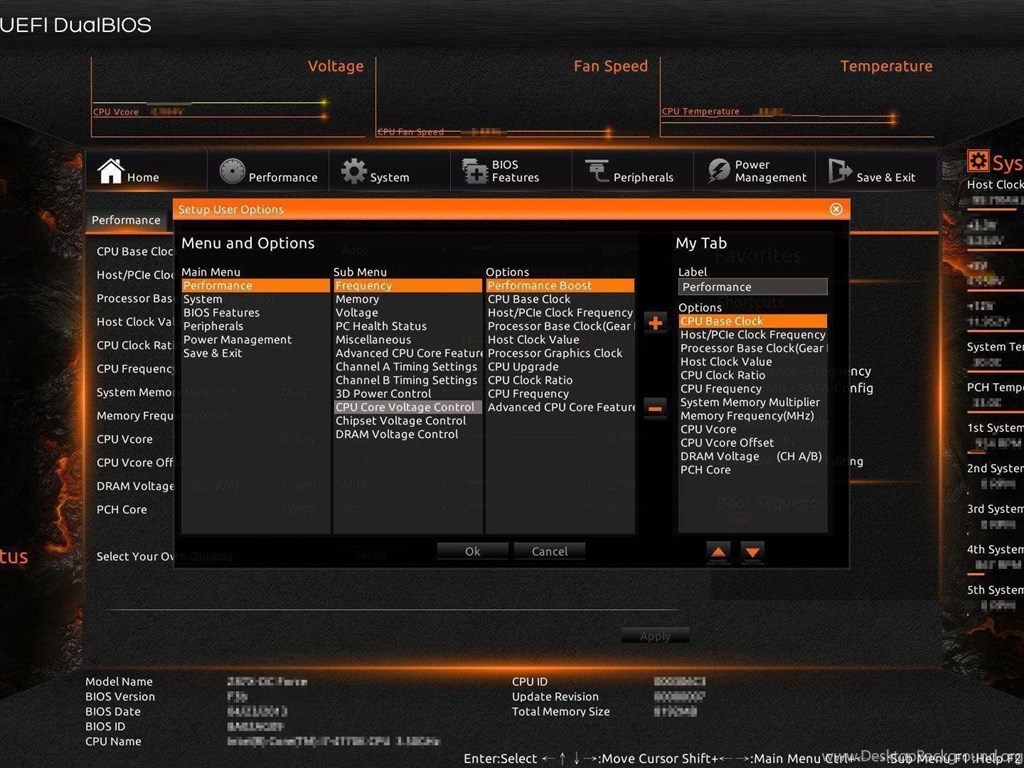This screenshot has height=768, width=1024.
Task: Select CPU Core Voltage Control
Action: click(408, 407)
